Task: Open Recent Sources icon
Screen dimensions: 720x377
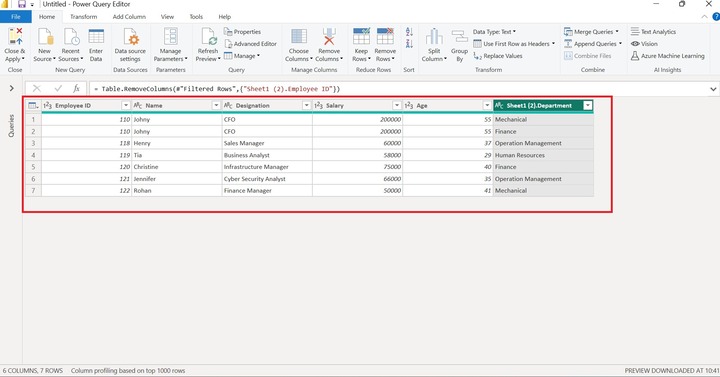Action: [71, 36]
